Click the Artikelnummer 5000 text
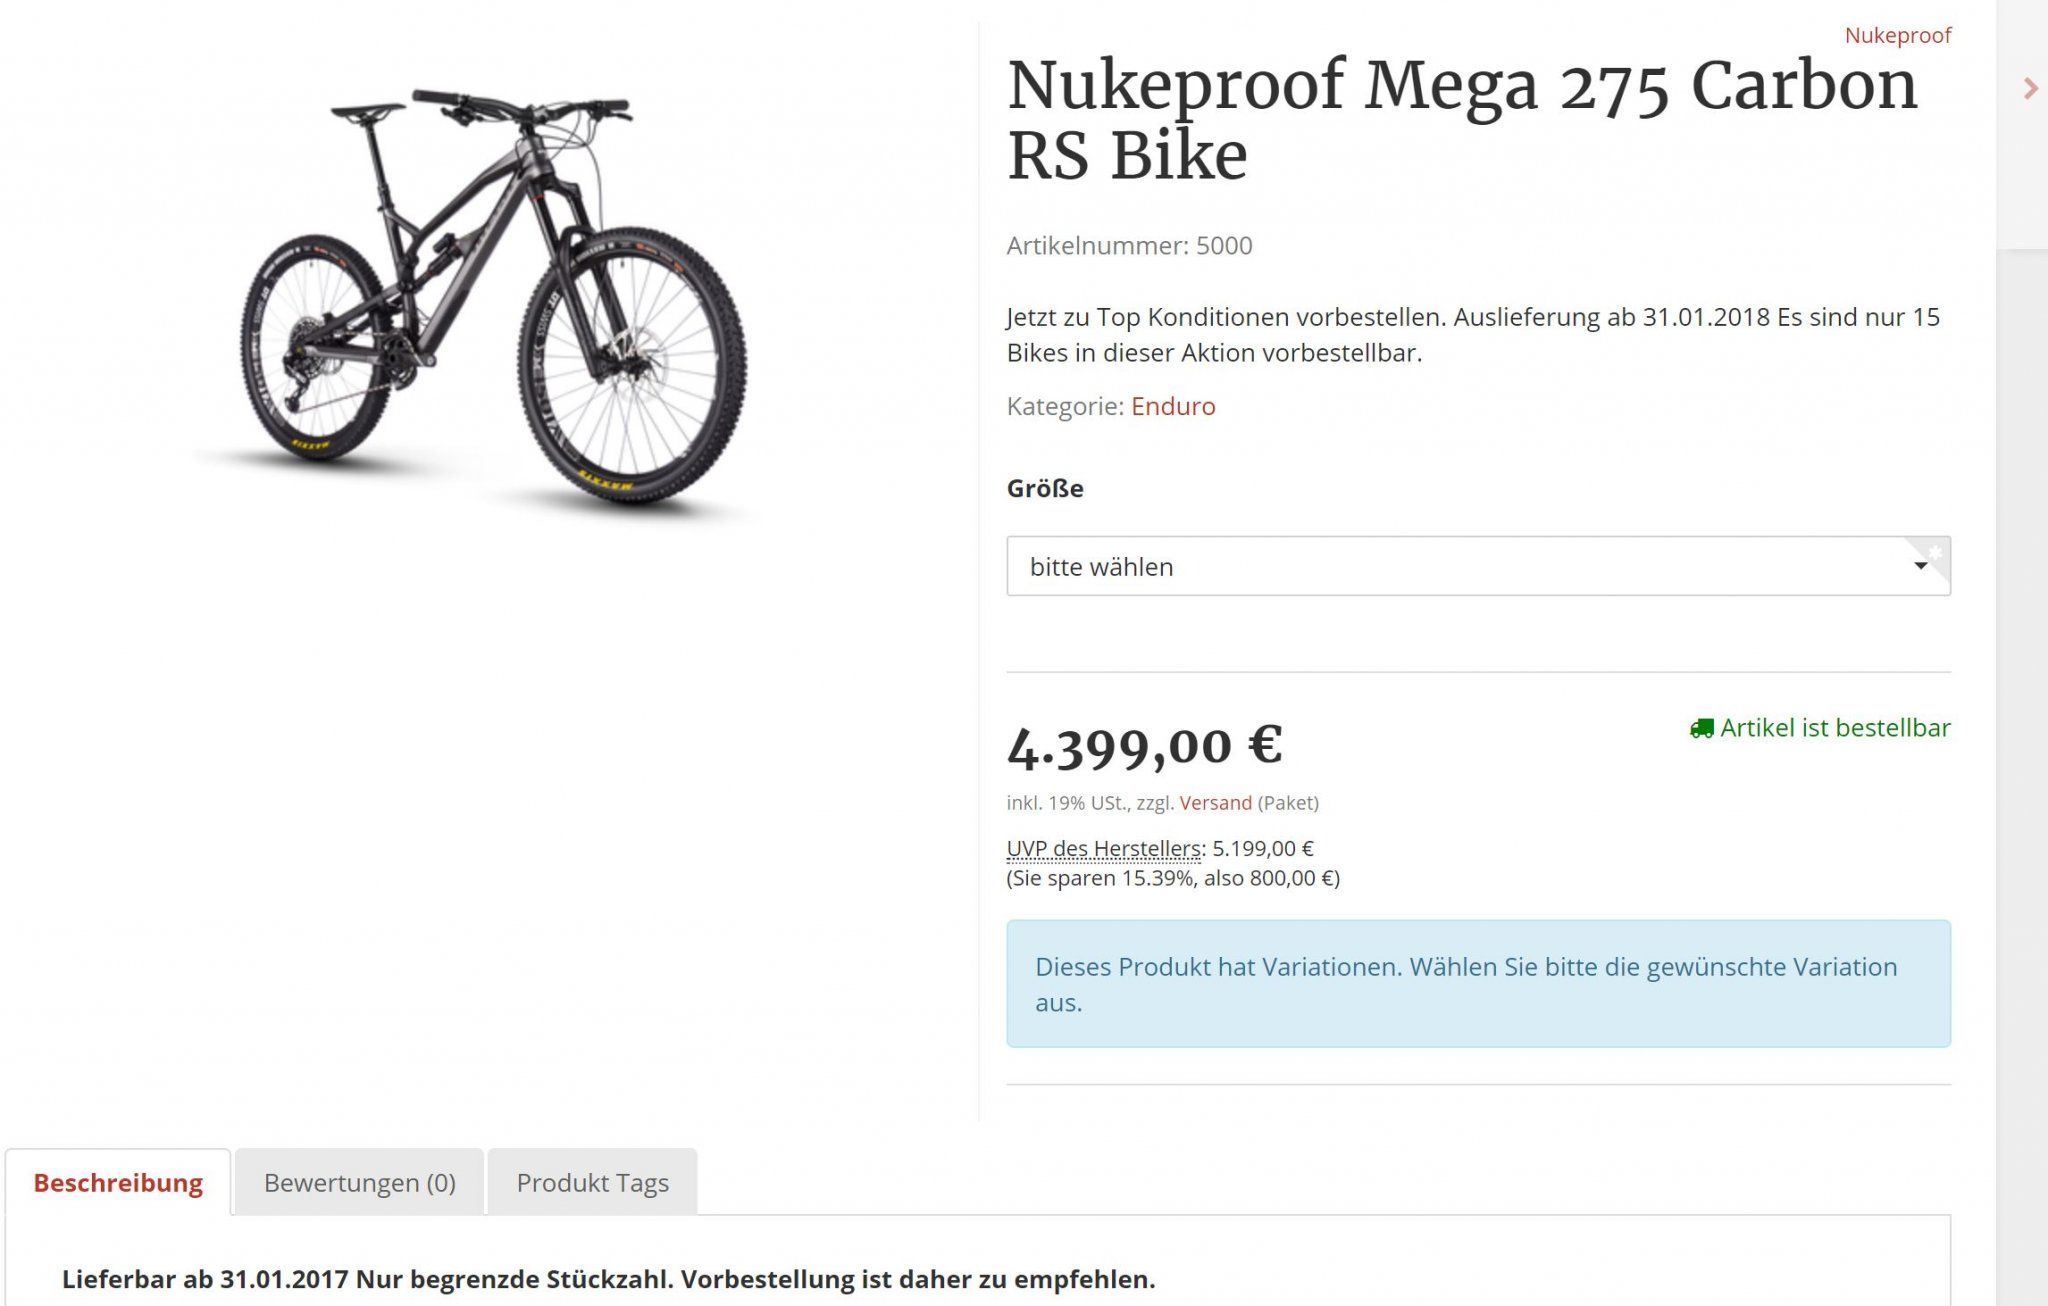 tap(1129, 246)
